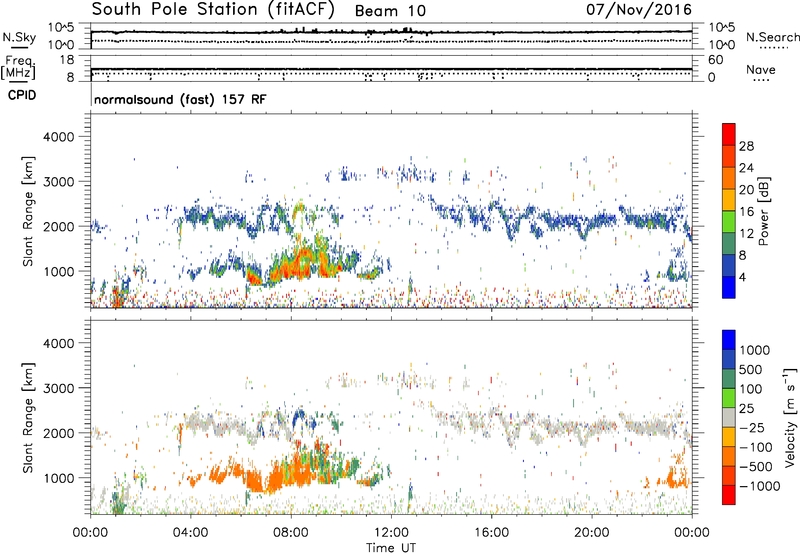The width and height of the screenshot is (800, 554).
Task: Click the 500 label on velocity colorbar
Action: [751, 369]
